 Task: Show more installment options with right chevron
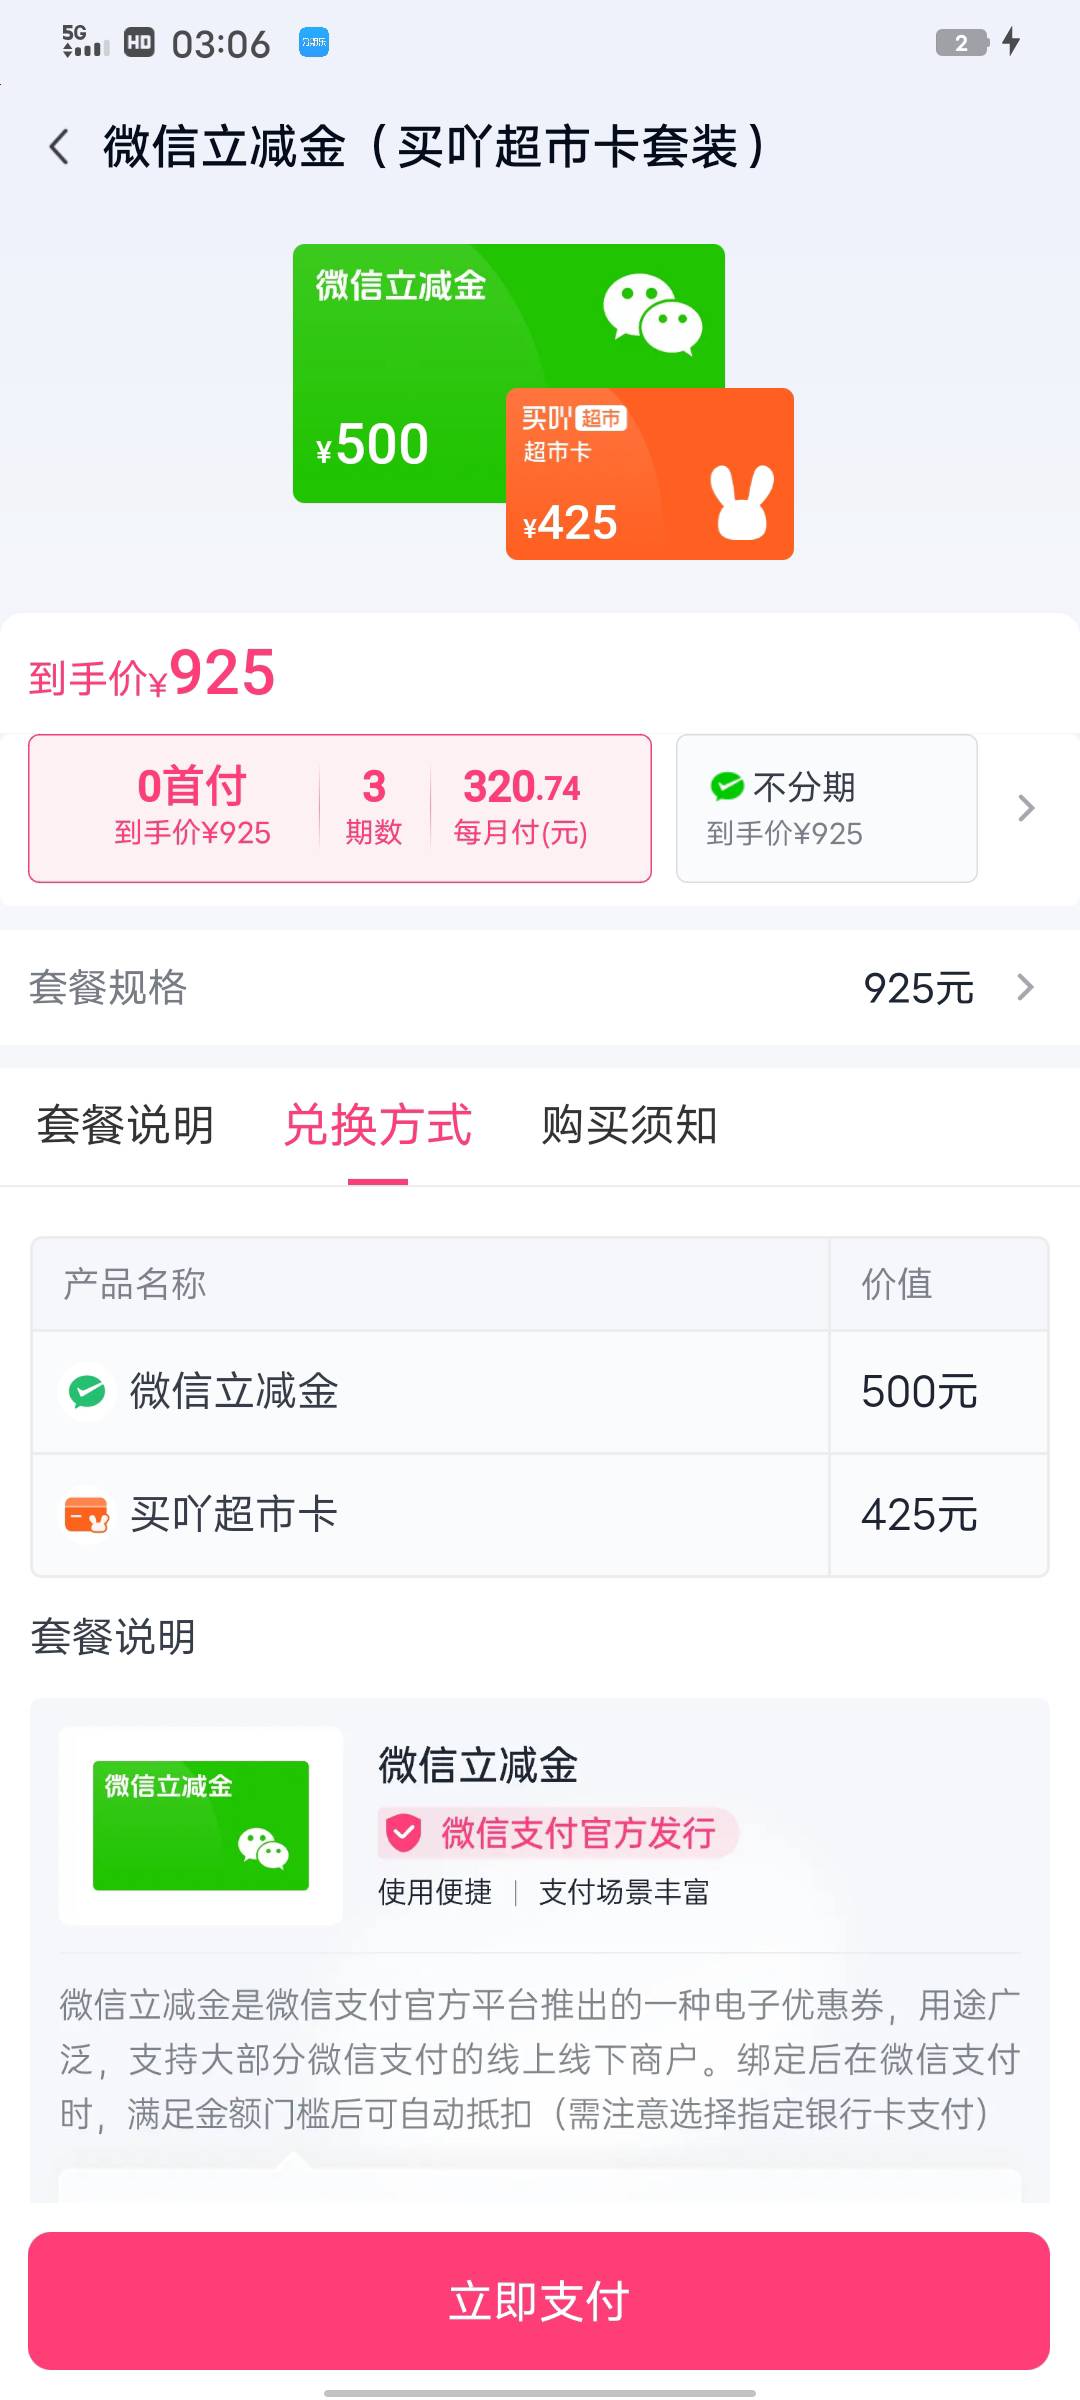(1025, 808)
